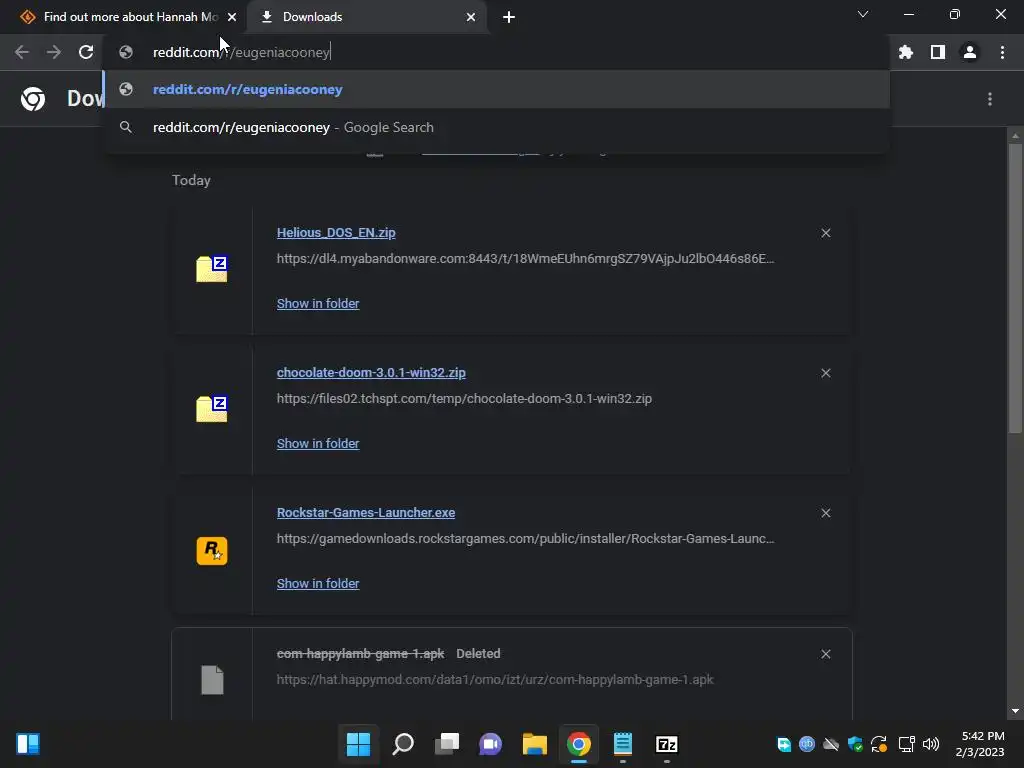1024x768 pixels.
Task: Go forward to the next page
Action: (54, 52)
